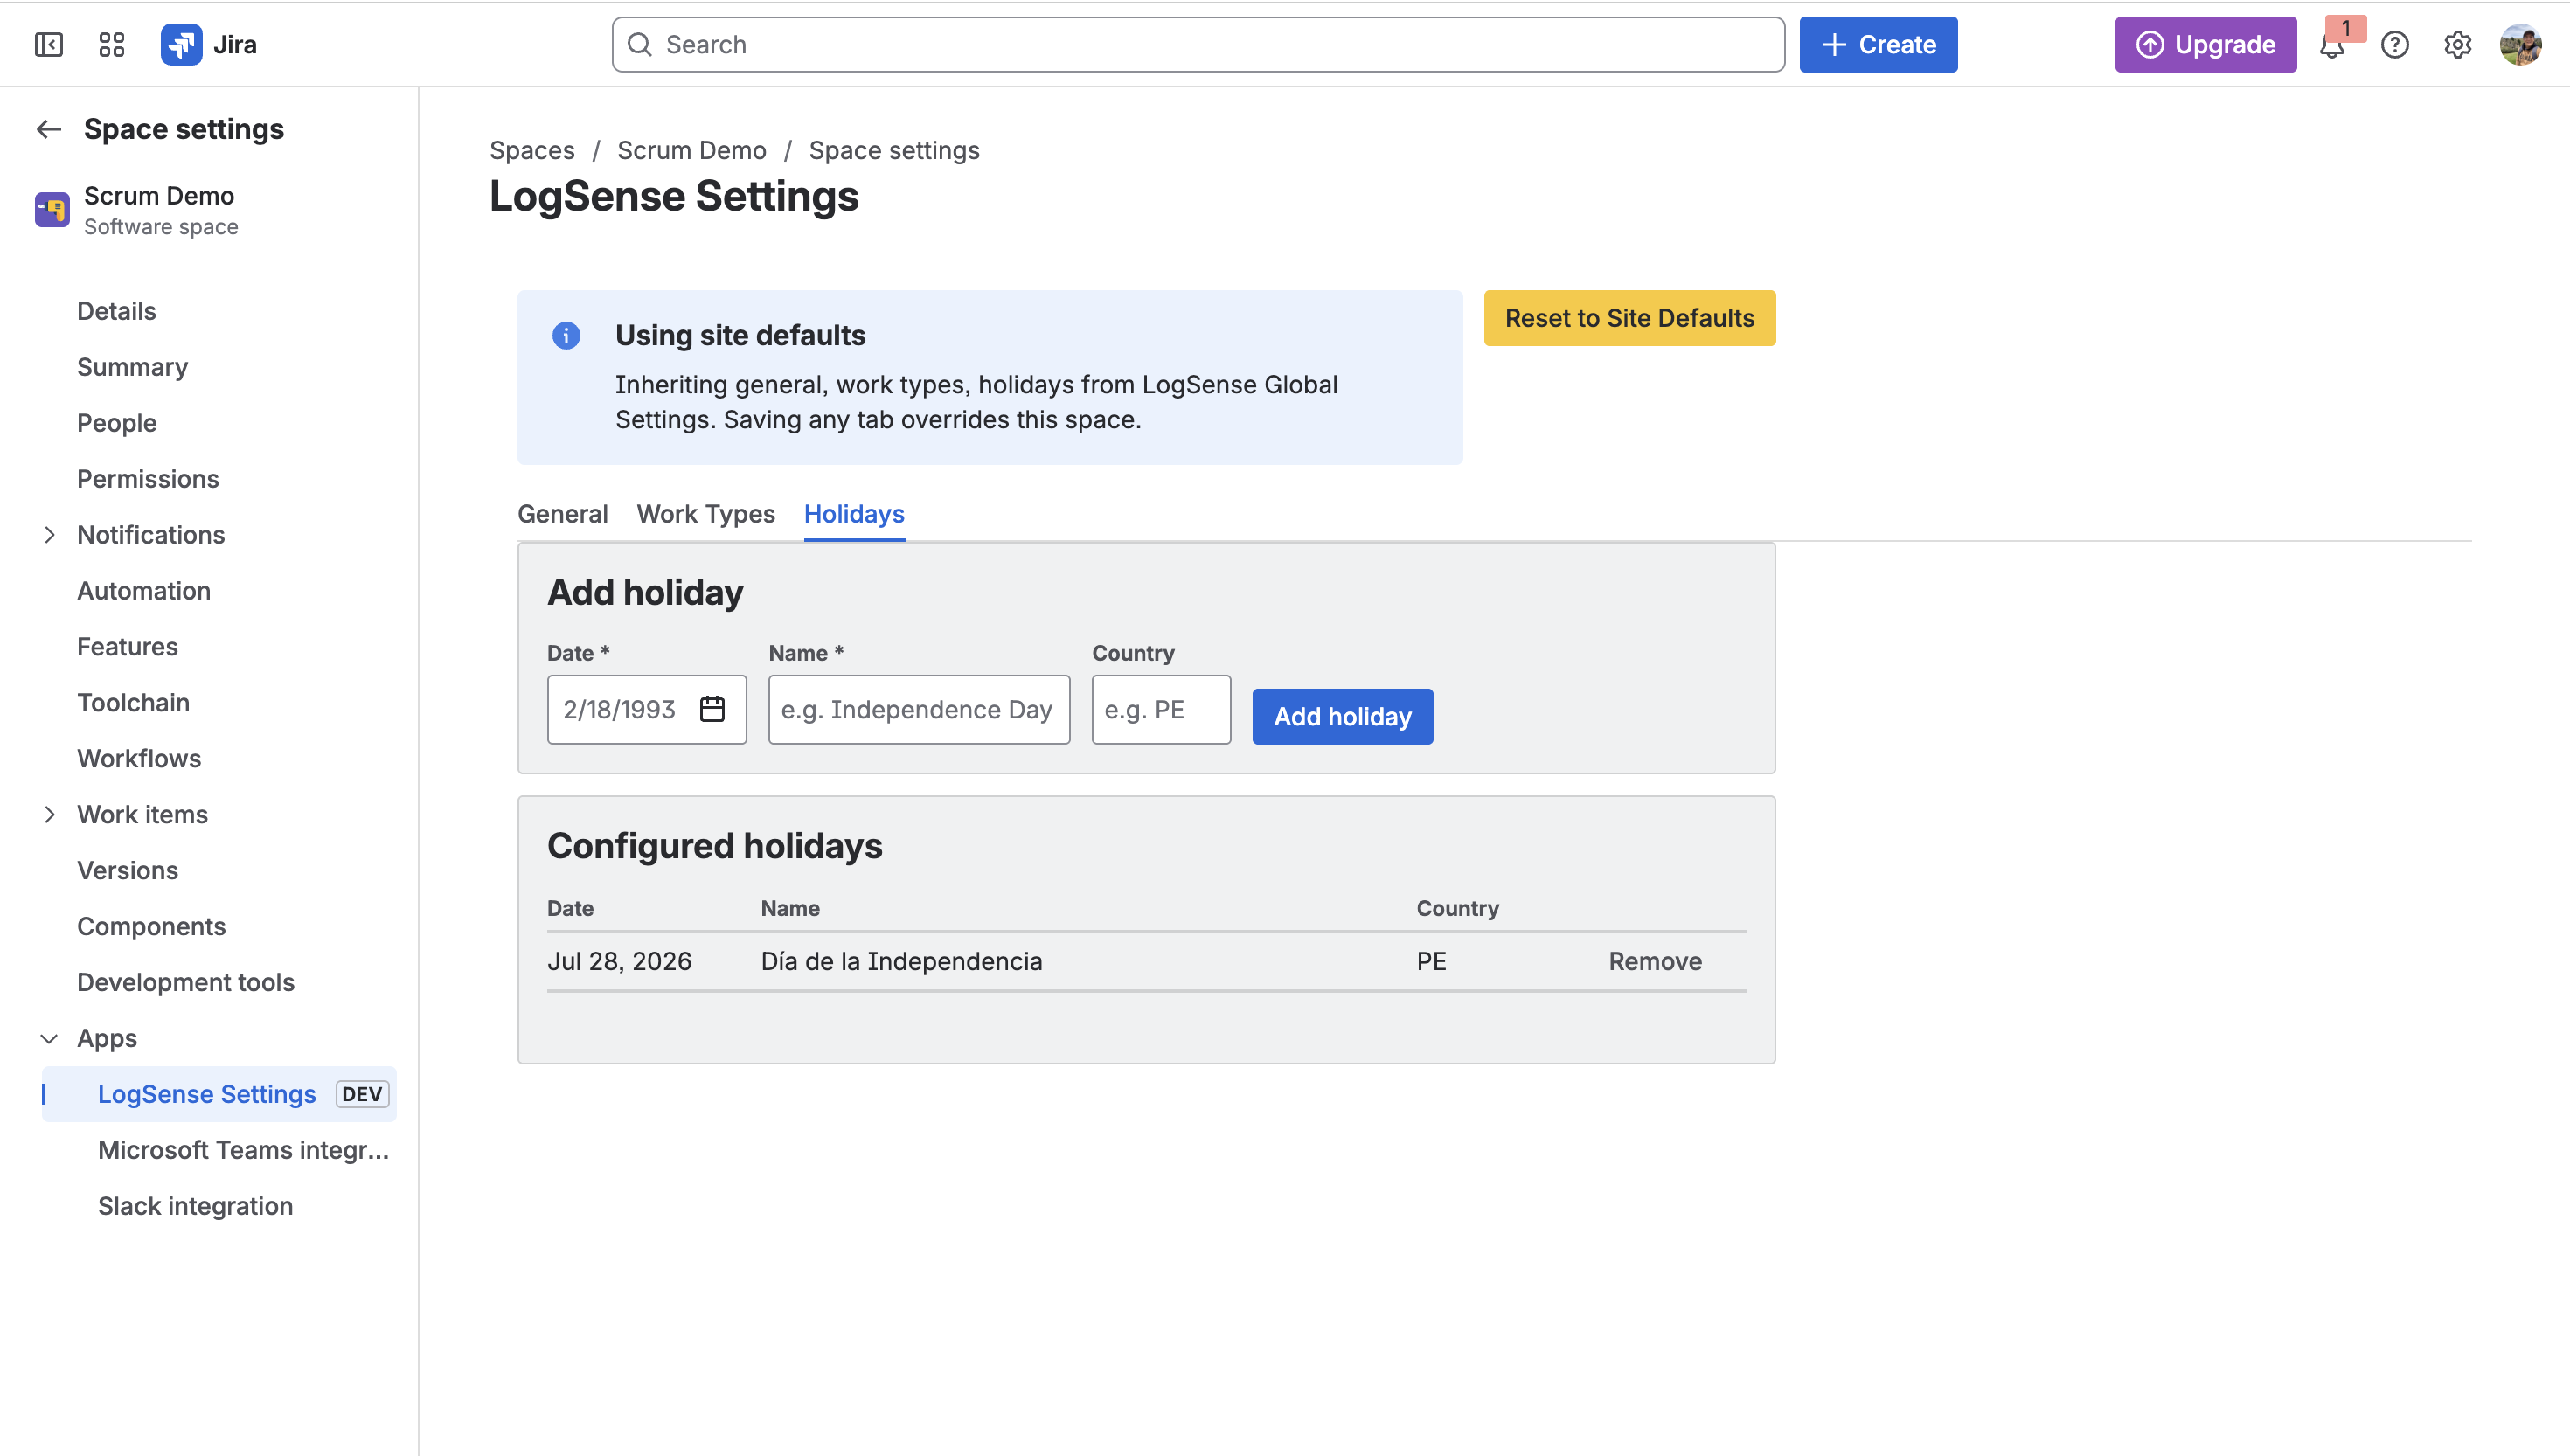This screenshot has height=1456, width=2570.
Task: Focus the Search field
Action: coord(1198,45)
